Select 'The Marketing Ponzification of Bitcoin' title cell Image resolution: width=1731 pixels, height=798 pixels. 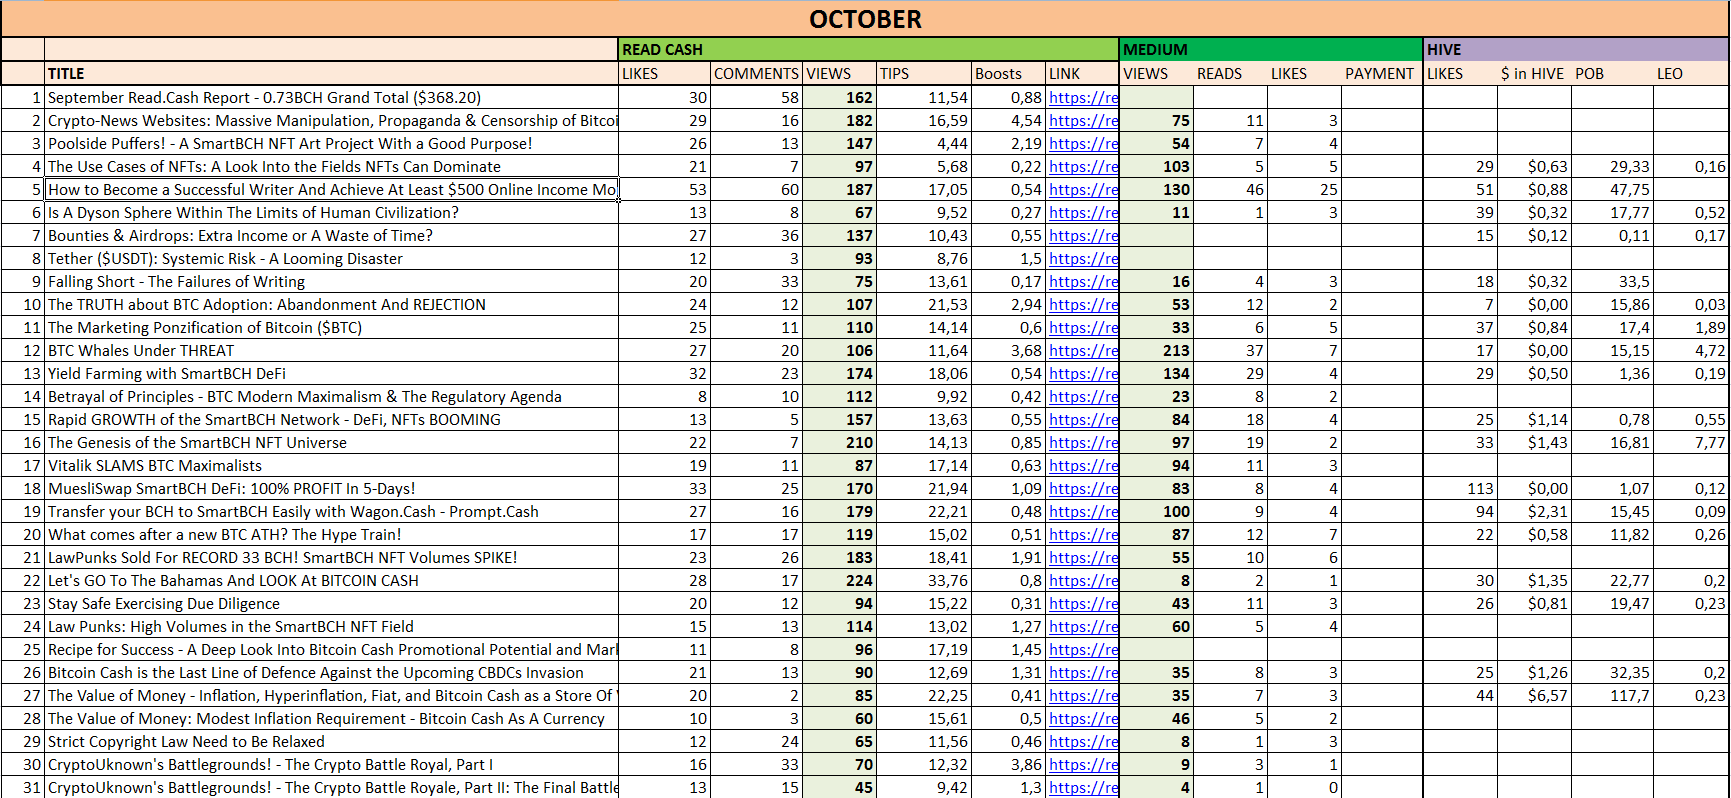[x=331, y=328]
